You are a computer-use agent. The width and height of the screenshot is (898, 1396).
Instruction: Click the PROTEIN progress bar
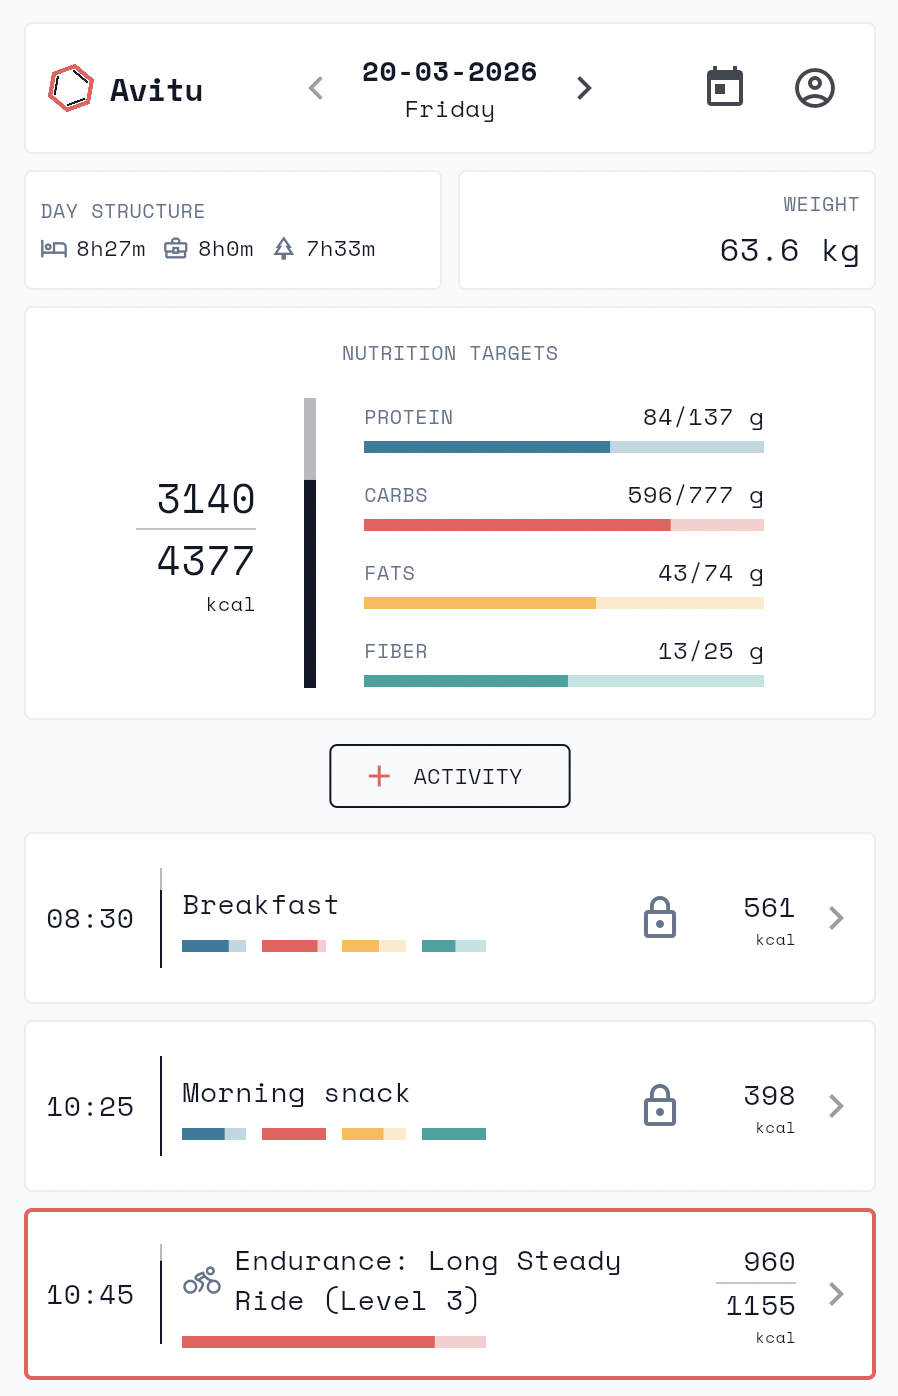coord(563,447)
